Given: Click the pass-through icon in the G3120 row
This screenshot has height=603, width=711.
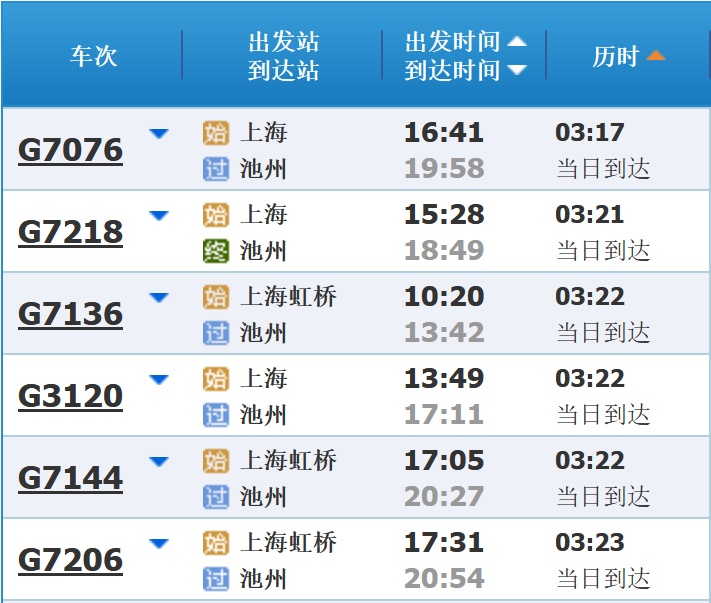Looking at the screenshot, I should pyautogui.click(x=215, y=414).
